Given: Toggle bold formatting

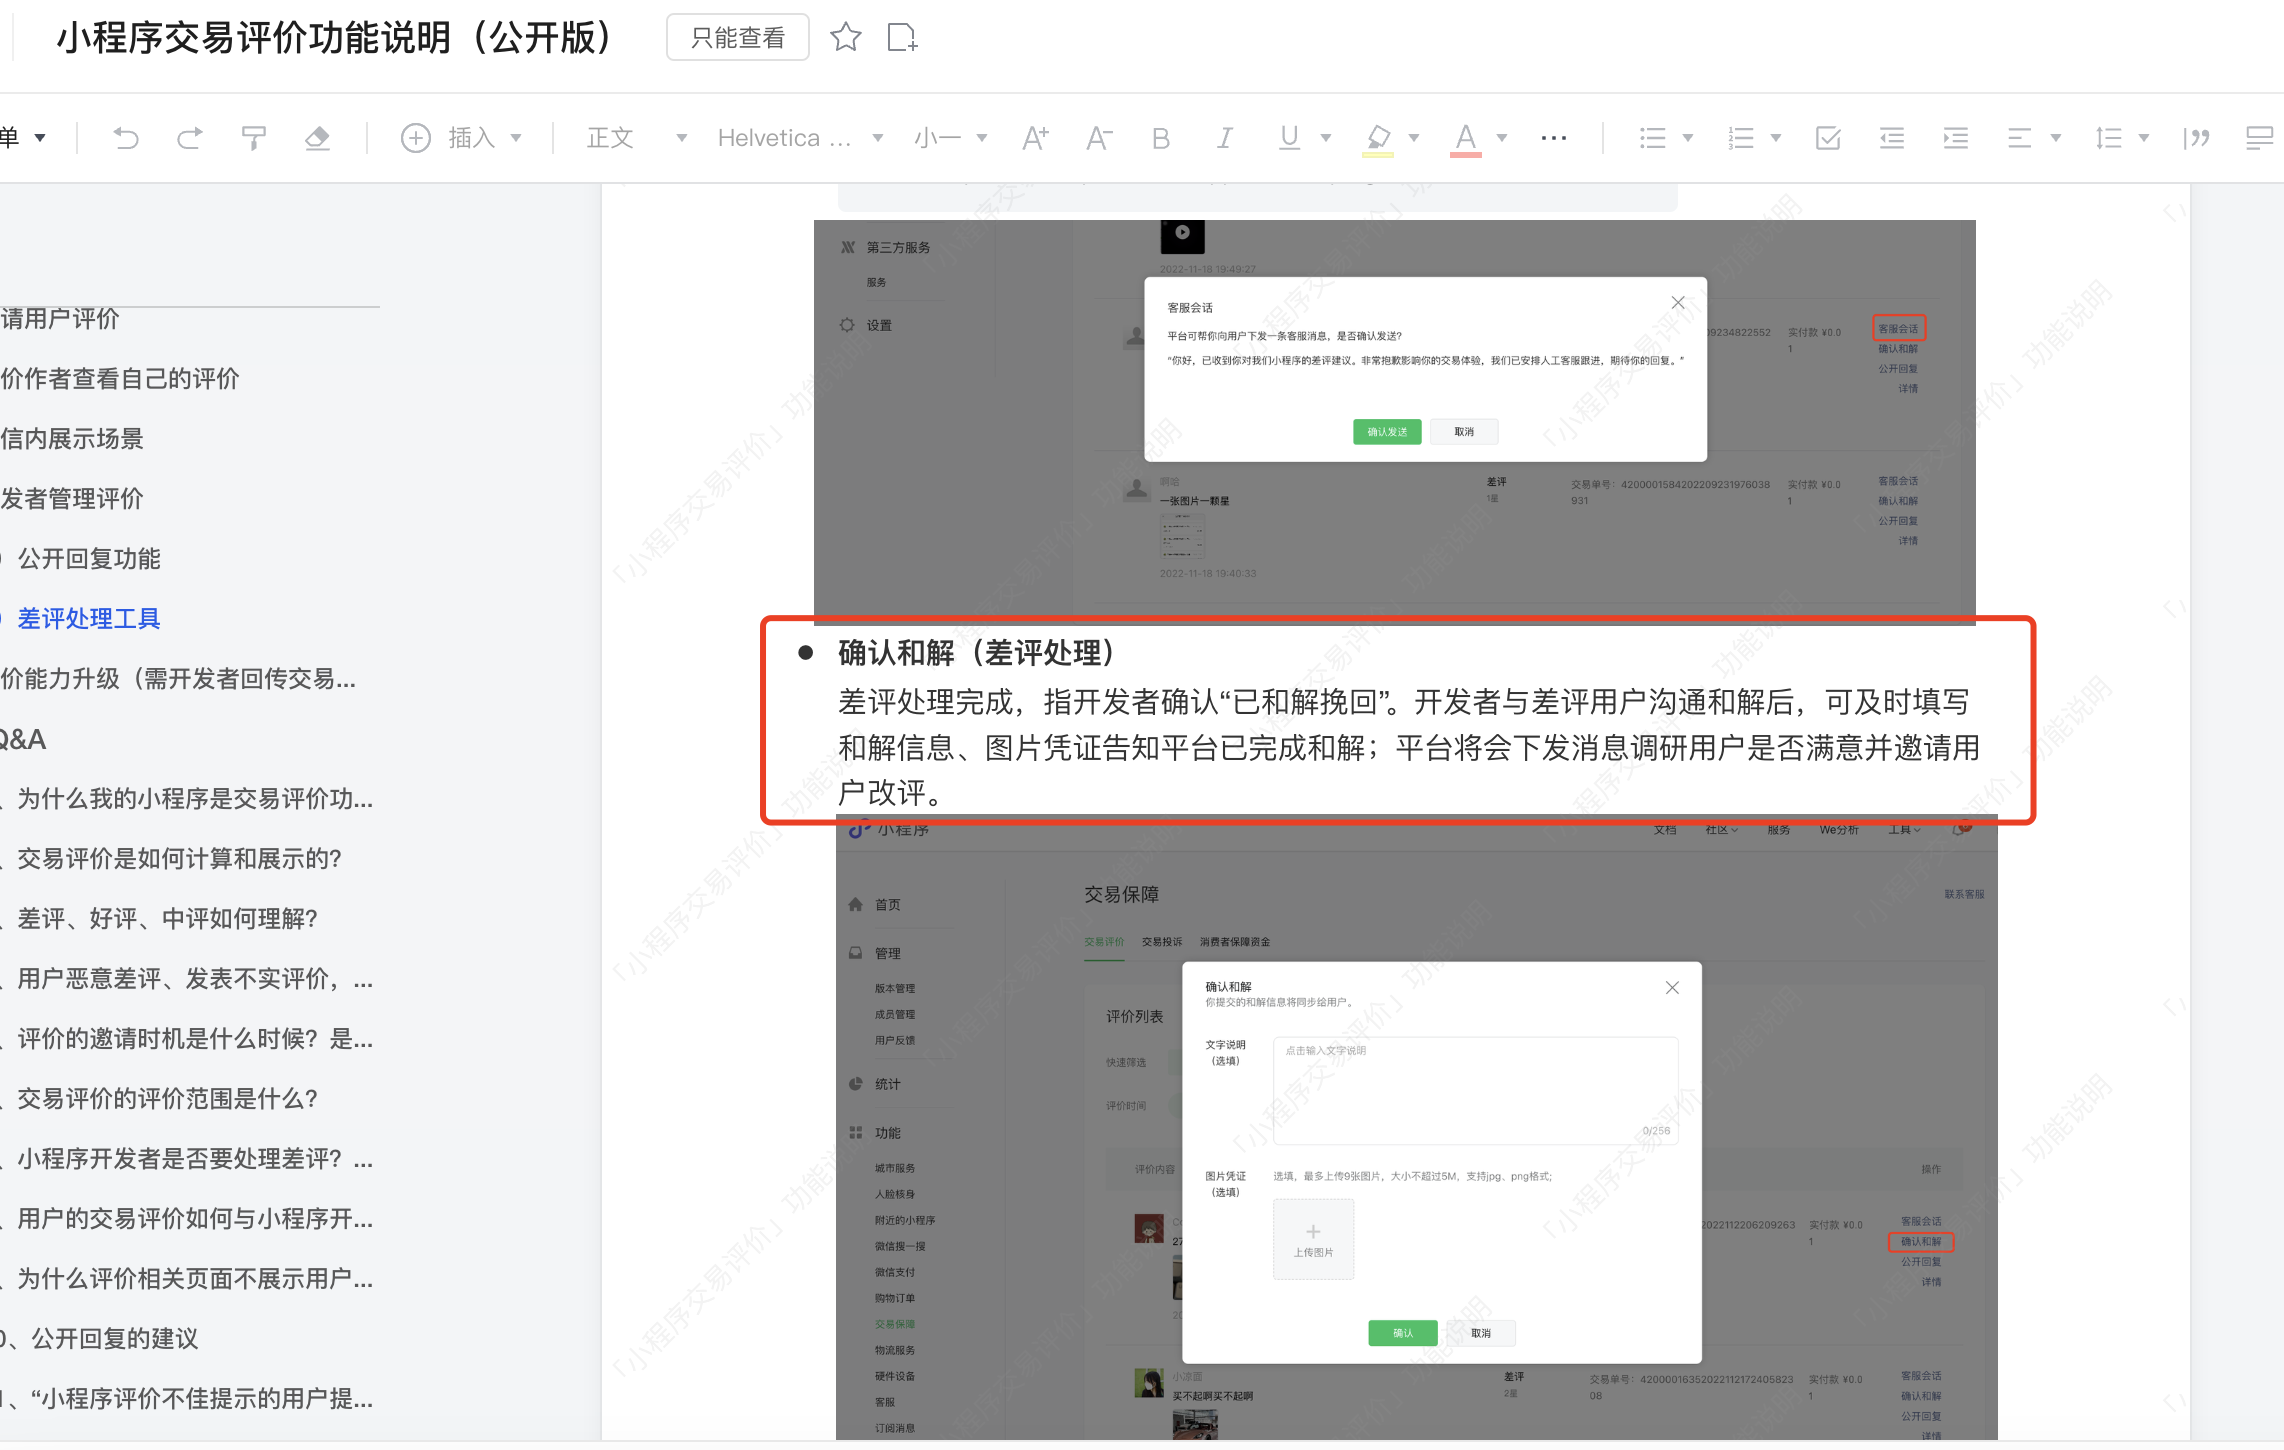Looking at the screenshot, I should pyautogui.click(x=1160, y=138).
